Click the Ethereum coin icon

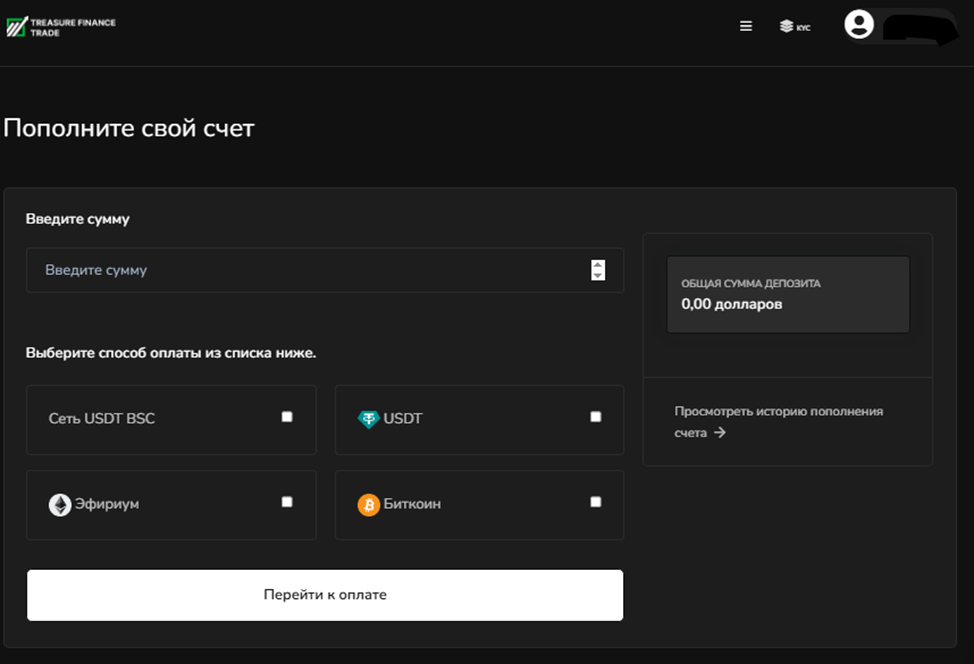tap(60, 505)
